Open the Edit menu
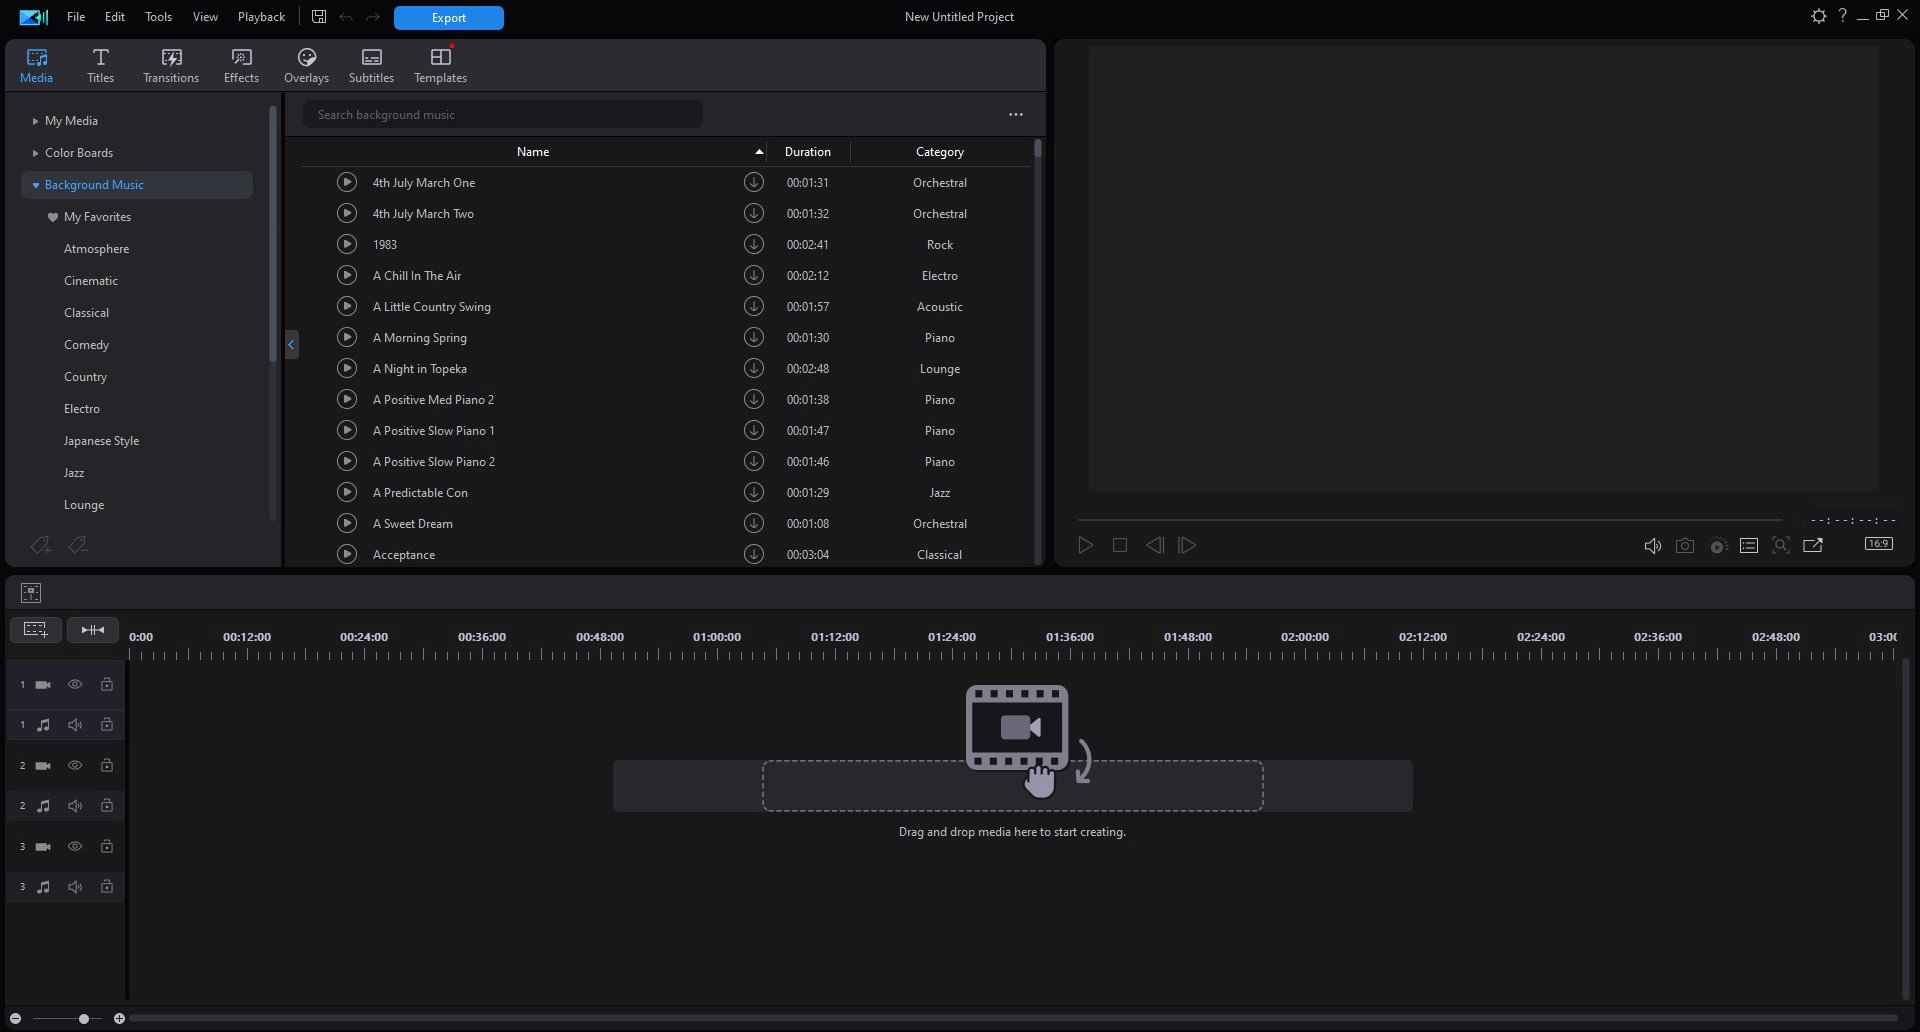Screen dimensions: 1920x1032 pyautogui.click(x=115, y=17)
